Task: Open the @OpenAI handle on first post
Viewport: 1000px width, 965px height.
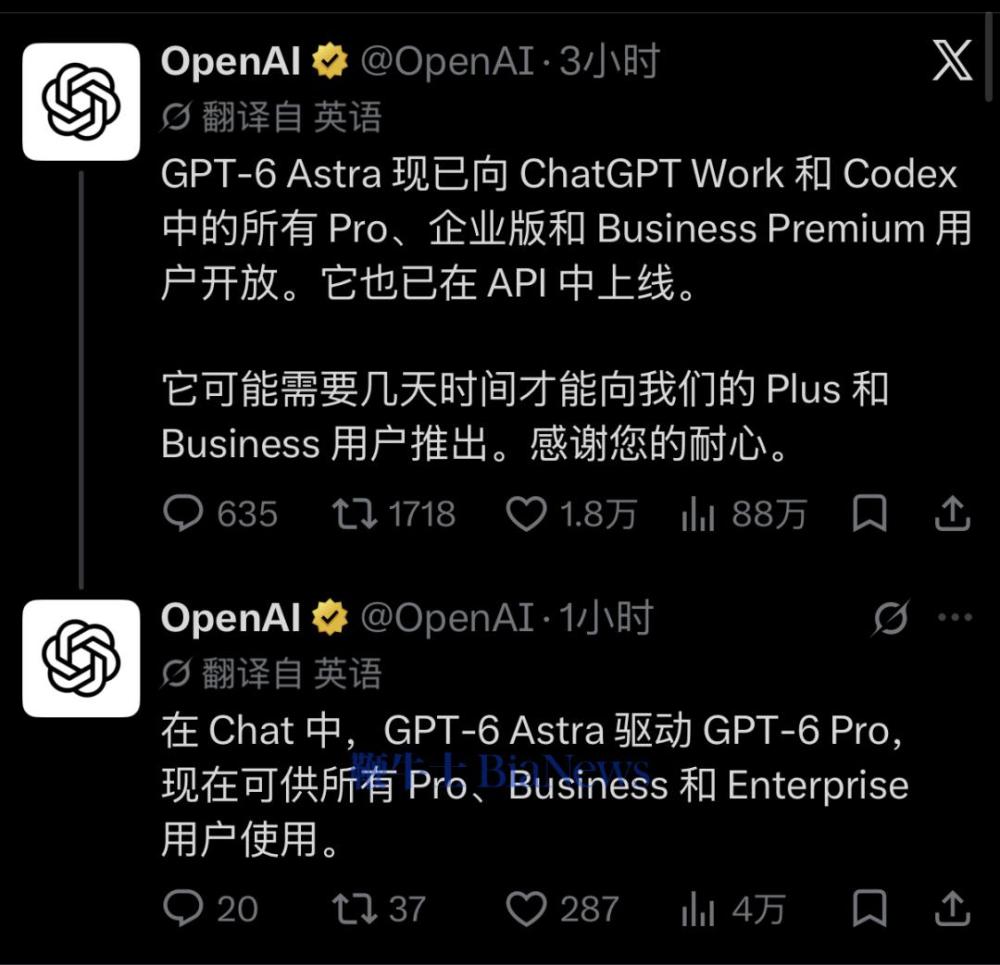Action: pos(447,61)
